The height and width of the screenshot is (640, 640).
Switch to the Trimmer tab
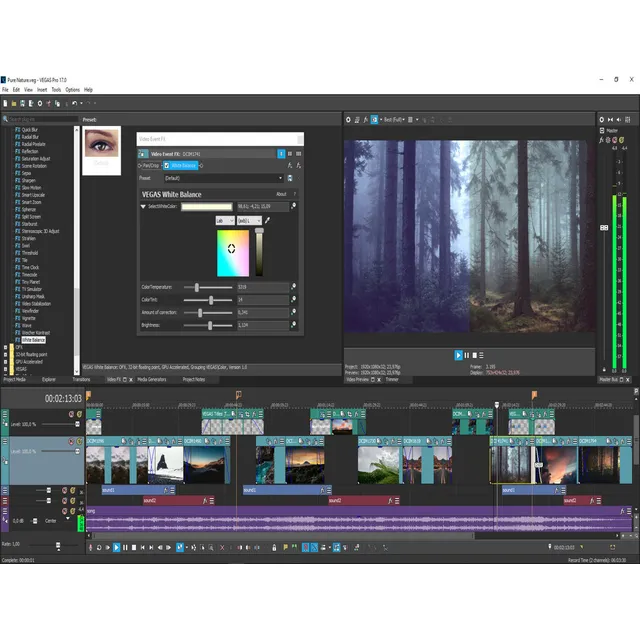tap(392, 380)
